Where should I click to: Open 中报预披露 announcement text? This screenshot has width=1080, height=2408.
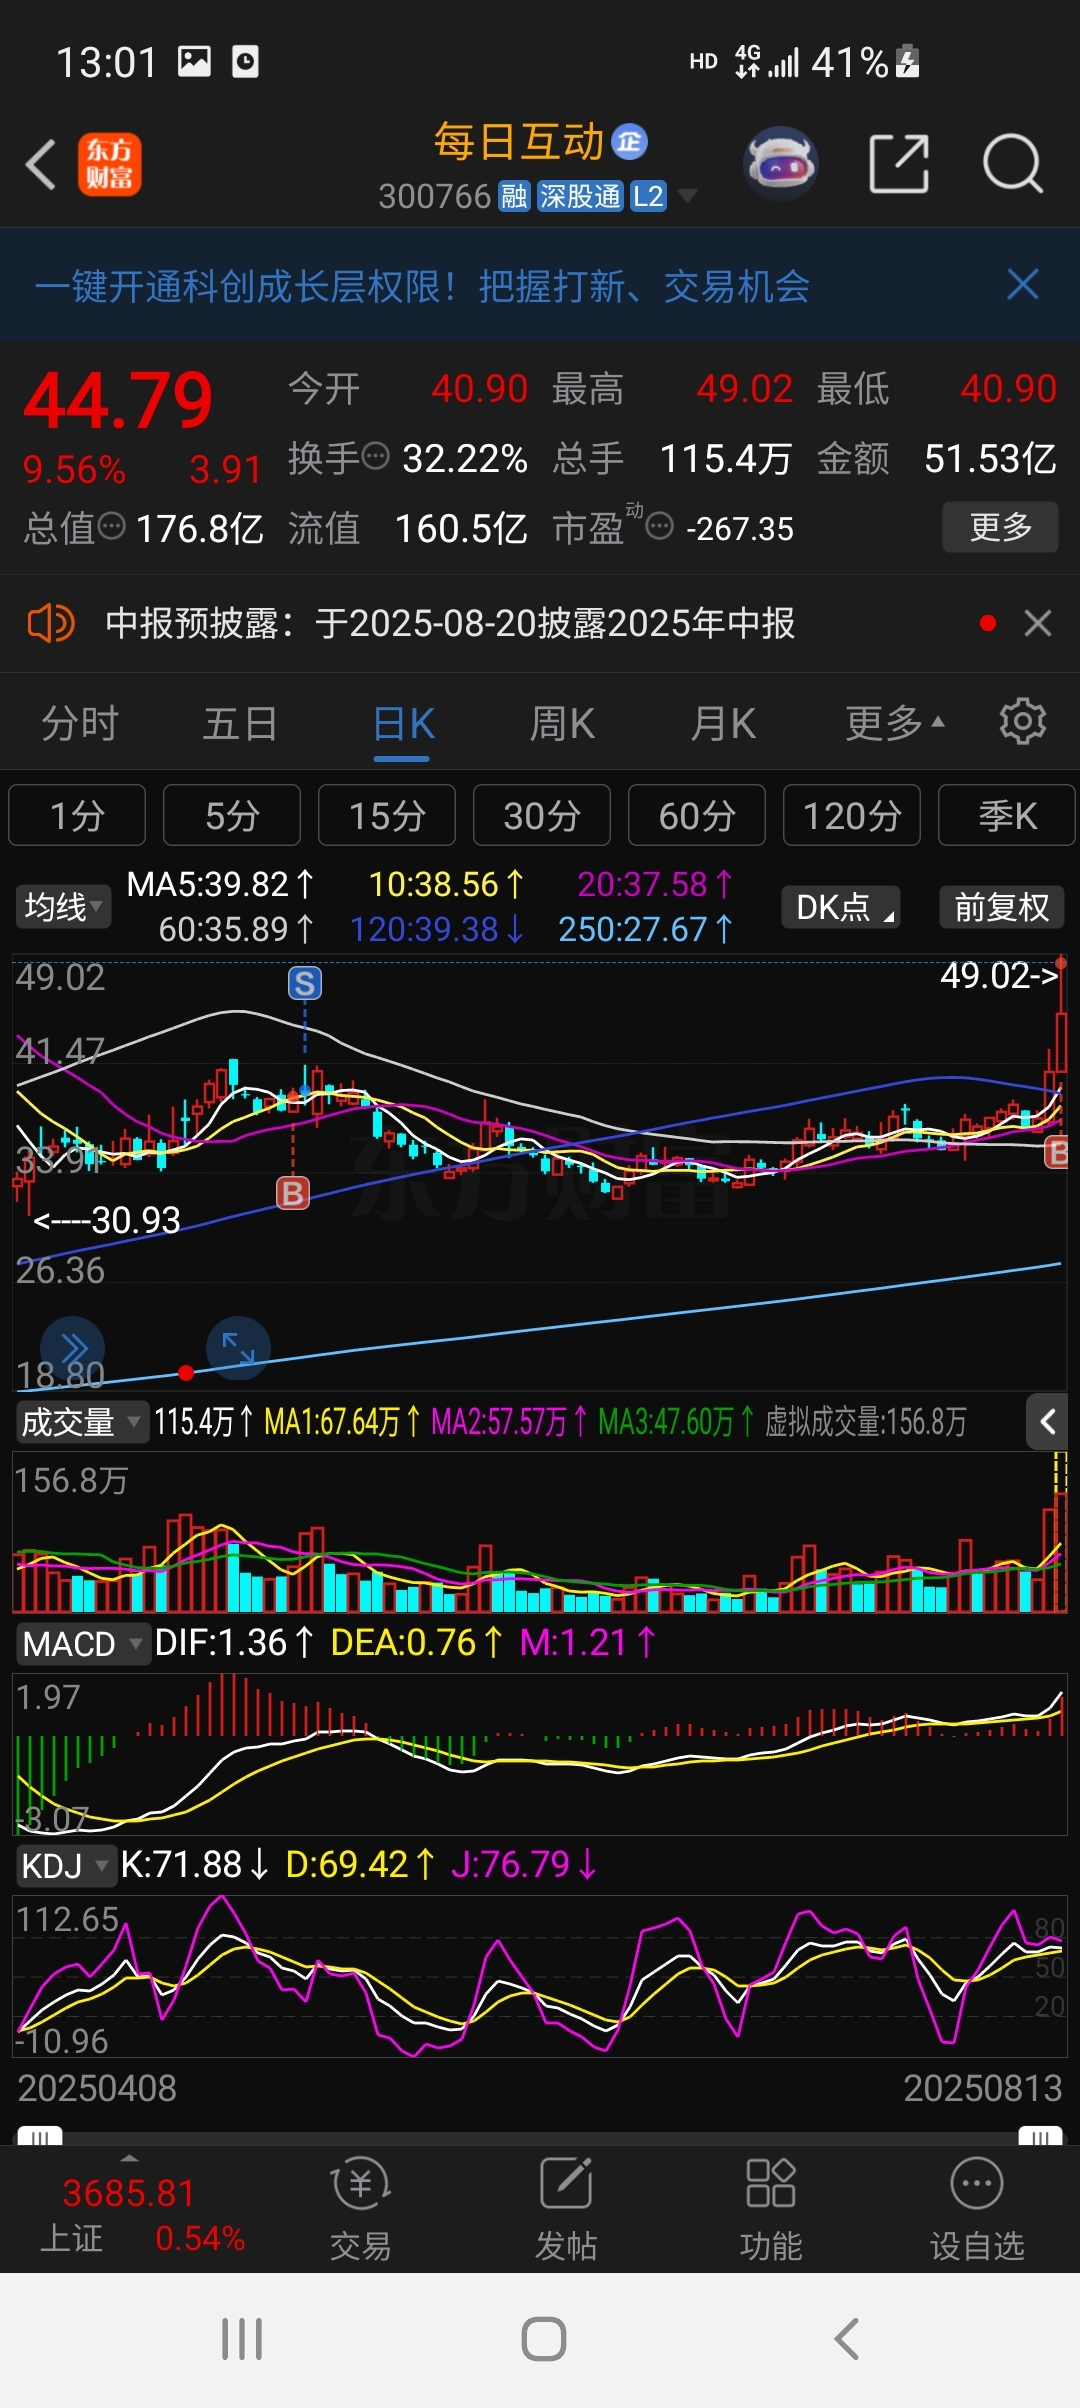point(450,623)
